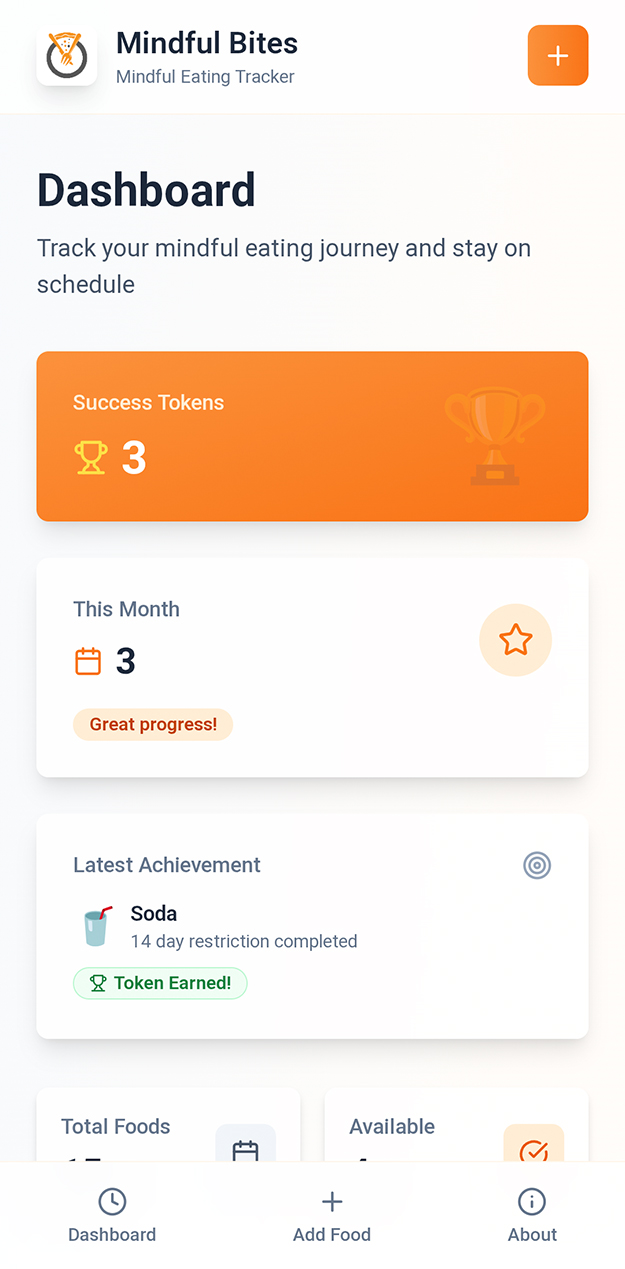Click the small trophy icon beside Success Tokens count

pos(91,457)
